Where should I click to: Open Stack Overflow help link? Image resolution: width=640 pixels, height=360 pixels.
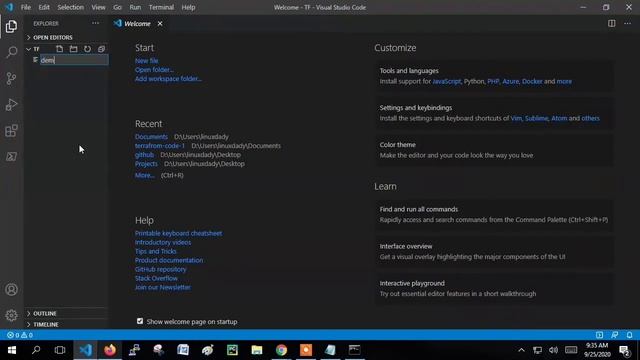click(156, 278)
